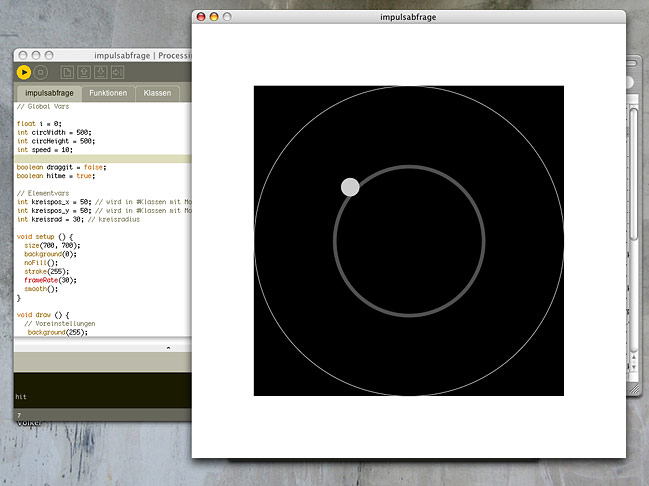Viewport: 649px width, 486px height.
Task: Click the highlighted blank line in code editor
Action: pyautogui.click(x=100, y=158)
